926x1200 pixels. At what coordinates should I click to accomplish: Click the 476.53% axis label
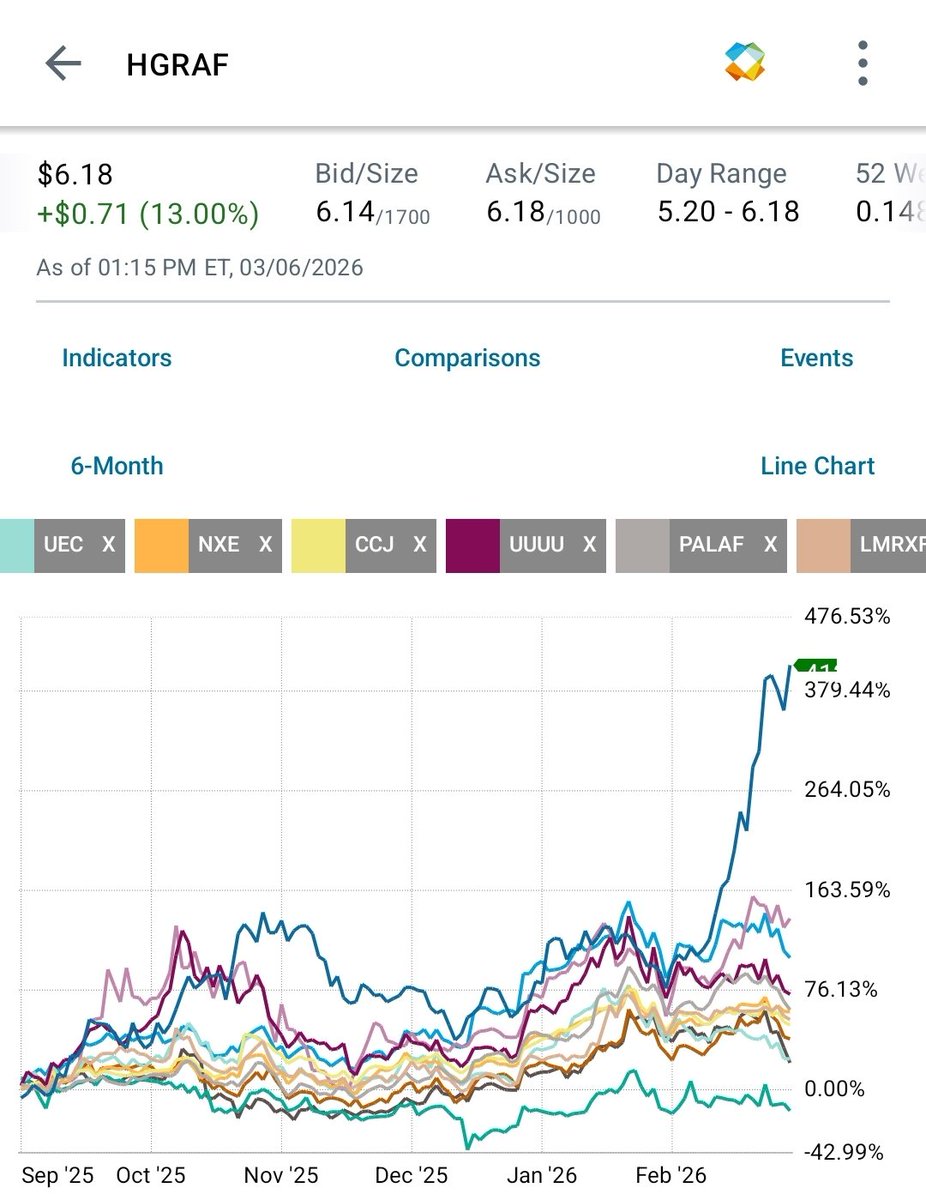(x=847, y=616)
